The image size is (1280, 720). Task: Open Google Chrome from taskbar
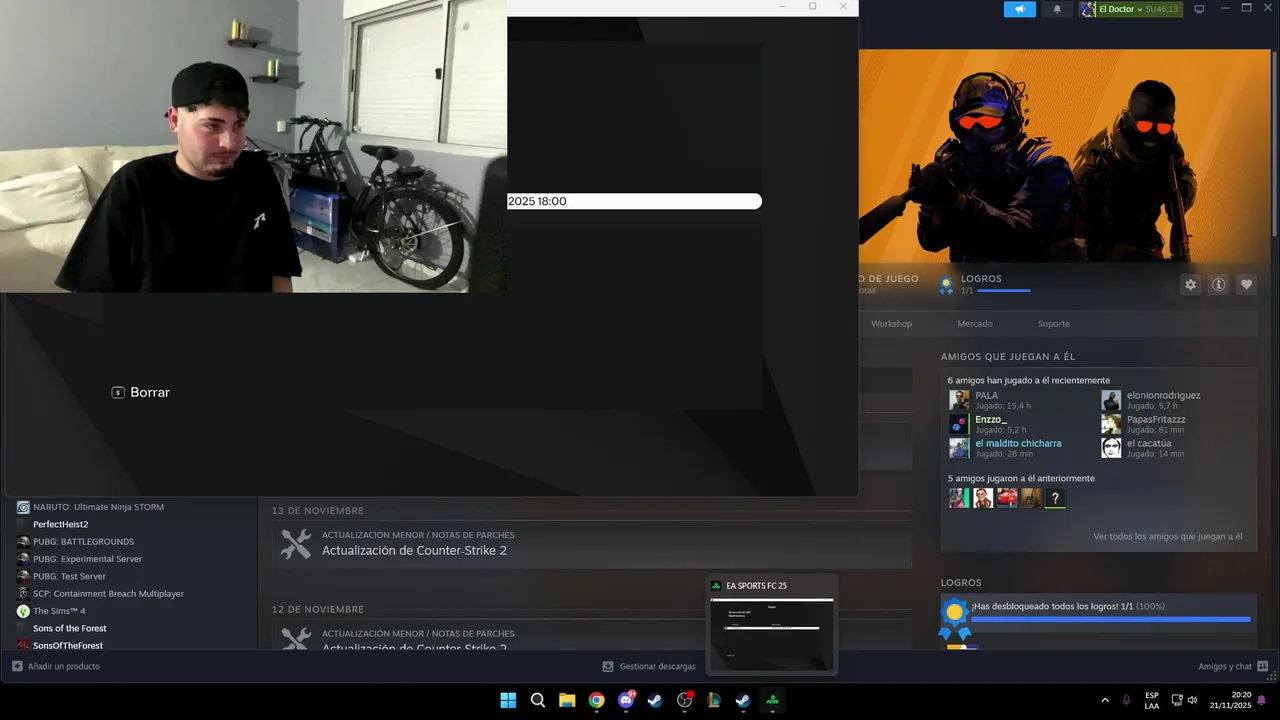click(x=597, y=700)
